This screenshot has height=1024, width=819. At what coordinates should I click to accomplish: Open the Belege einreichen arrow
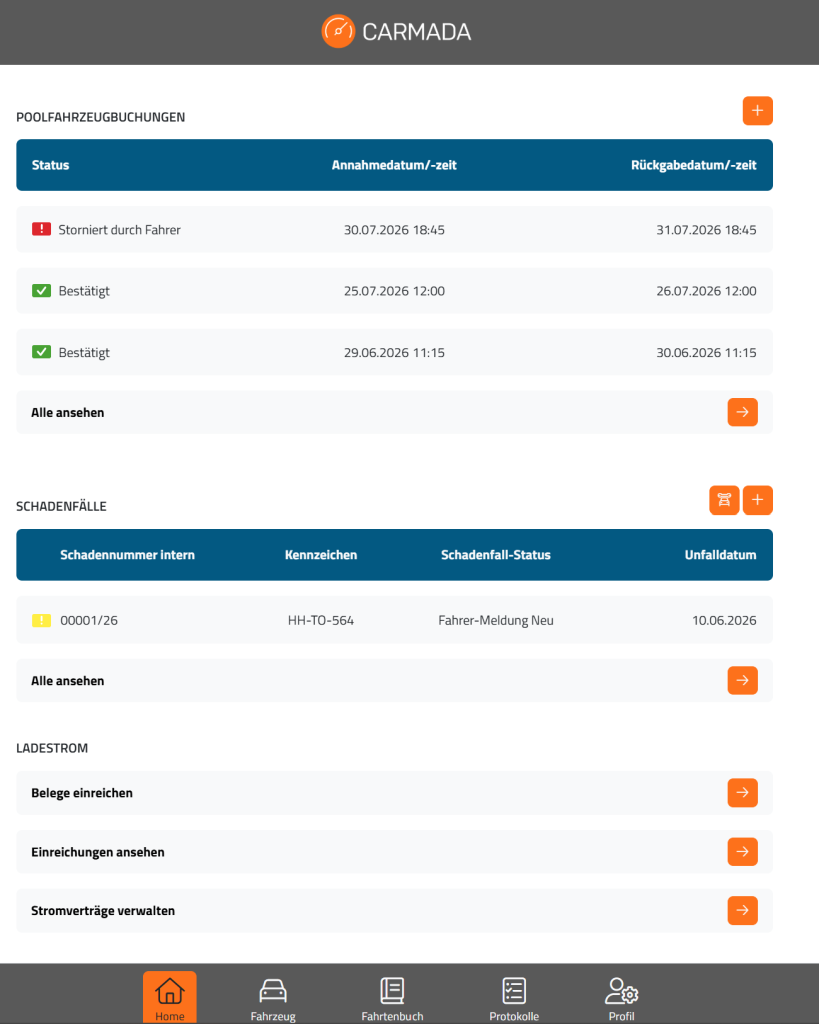743,793
